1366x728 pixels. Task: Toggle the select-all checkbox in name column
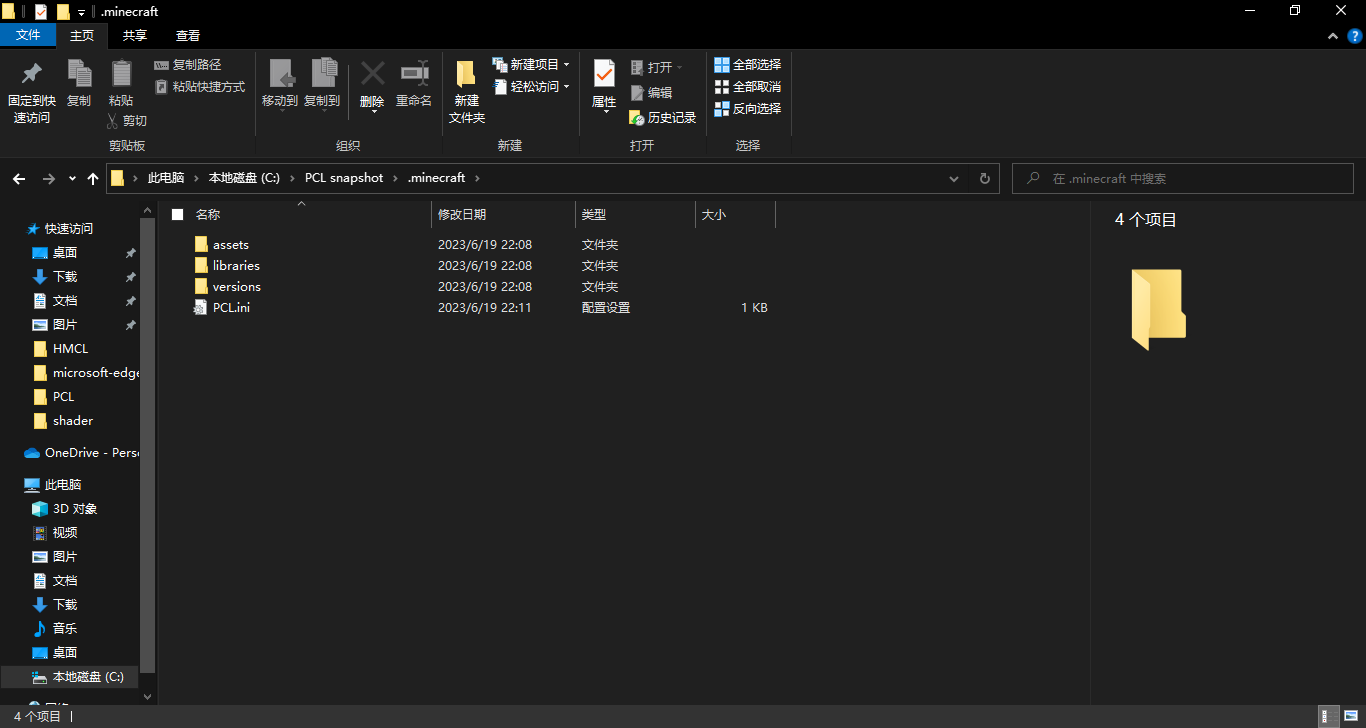[x=177, y=214]
